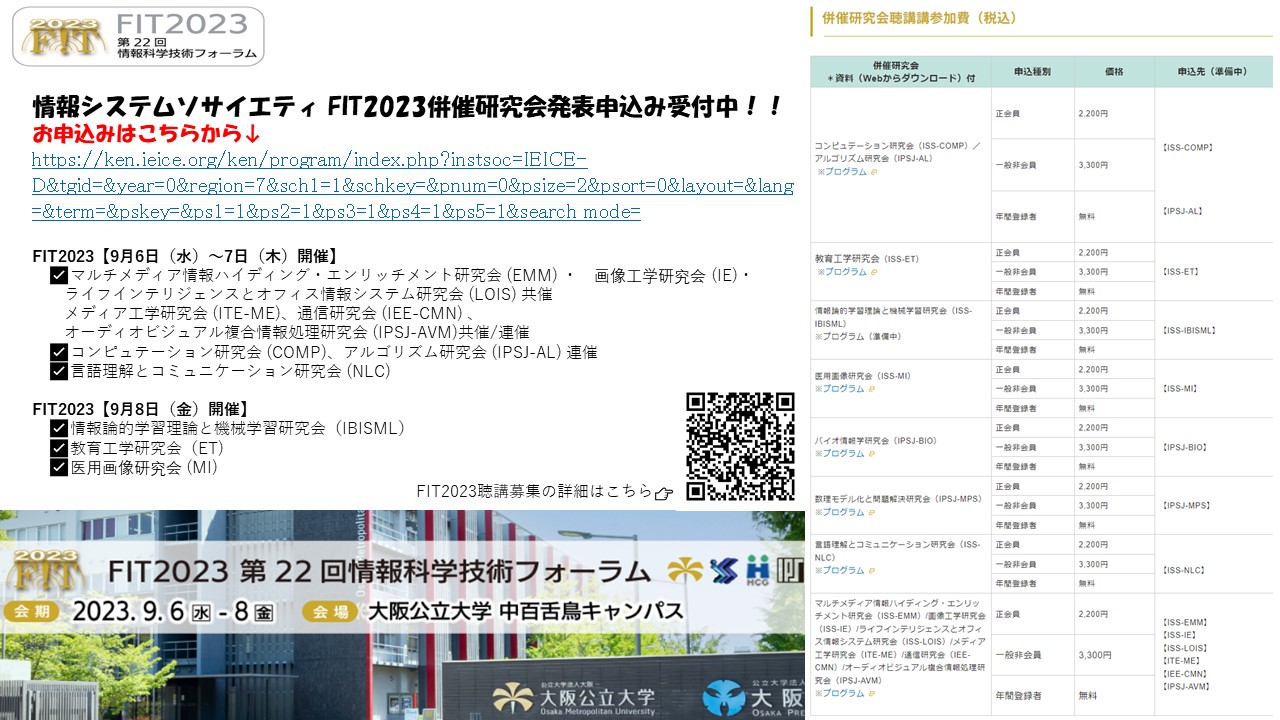Click the green S-shaped logo in the banner

click(723, 572)
